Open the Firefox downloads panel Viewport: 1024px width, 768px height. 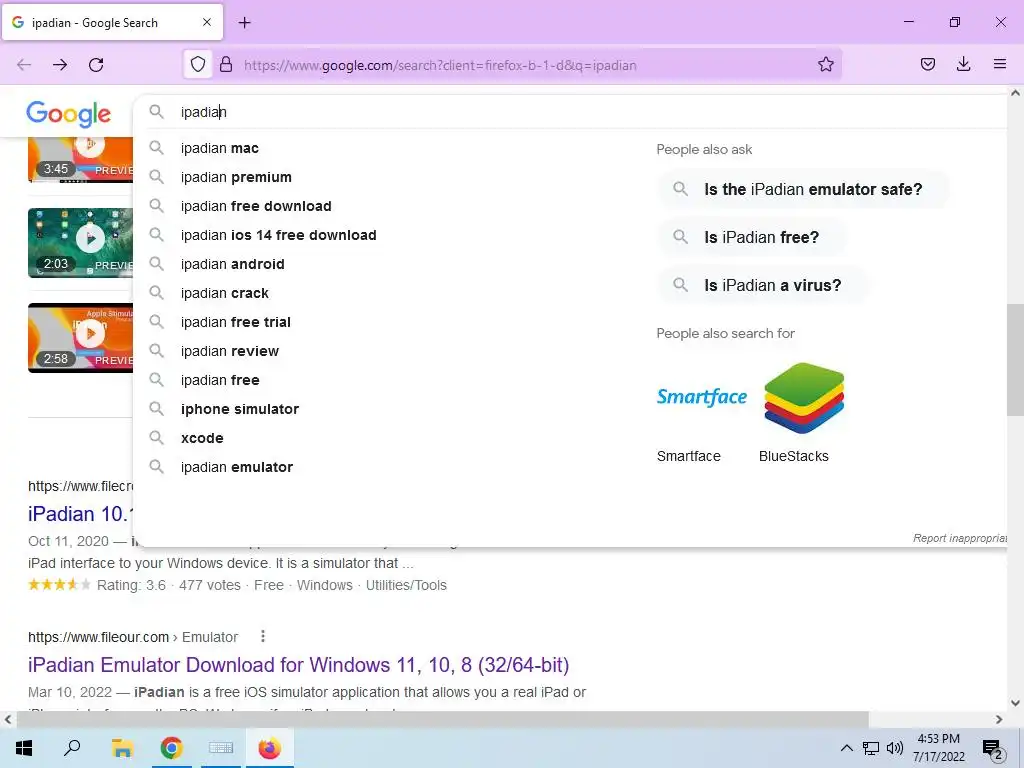tap(963, 65)
